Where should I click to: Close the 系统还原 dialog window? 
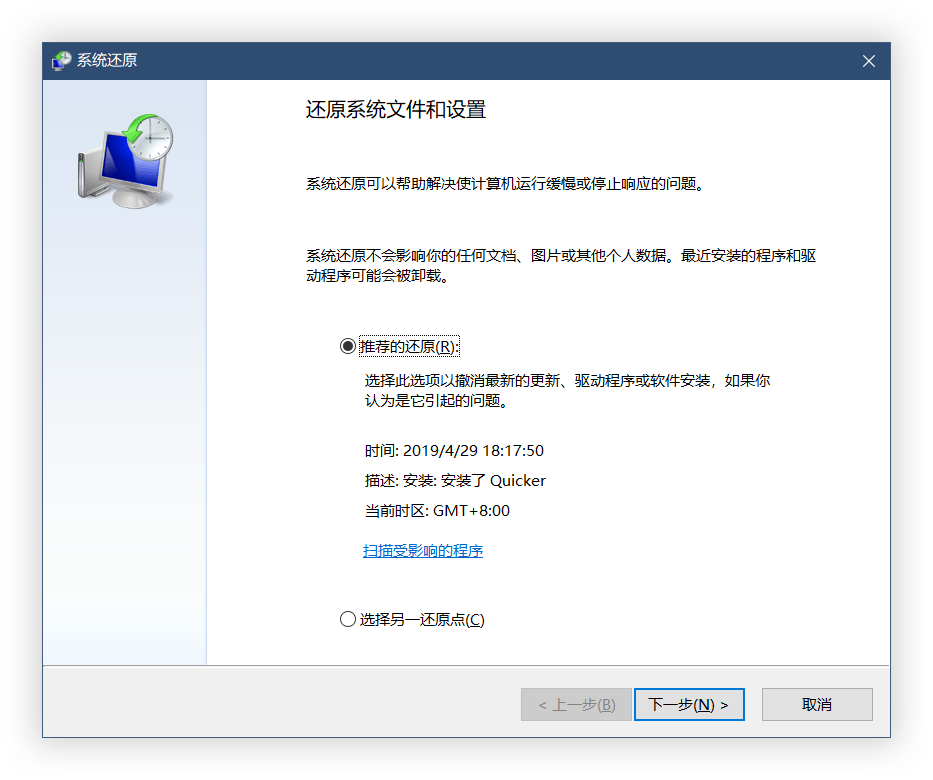click(x=869, y=61)
